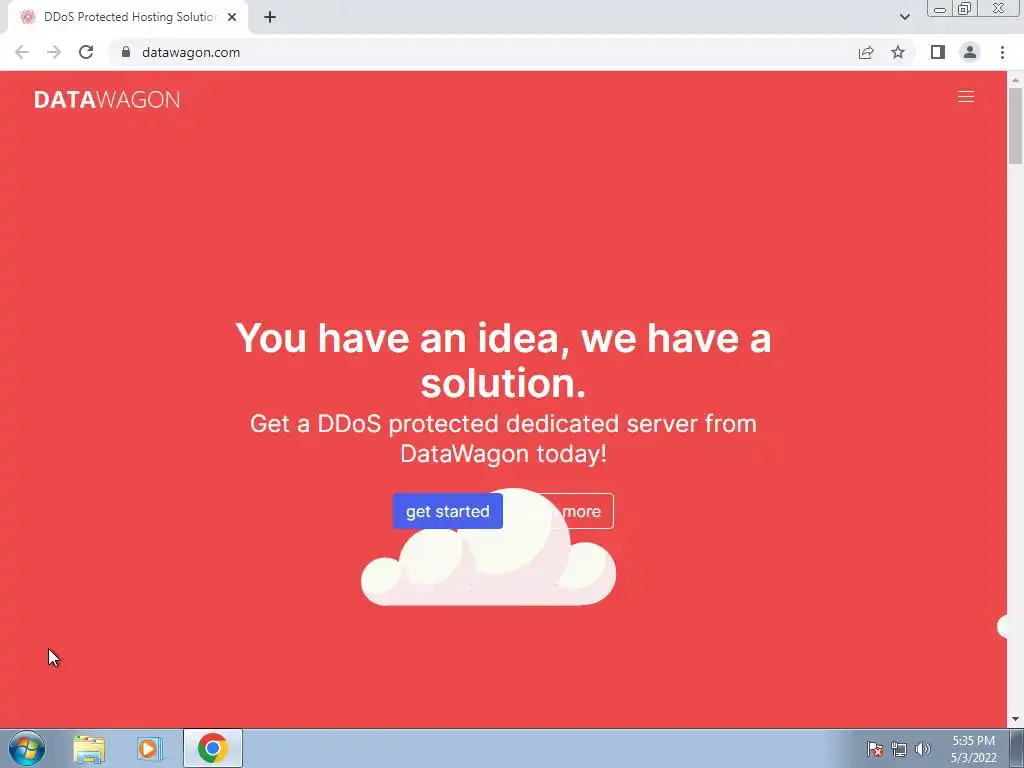The image size is (1024, 768).
Task: Click the taskbar clock showing 5:35 PM
Action: point(973,749)
